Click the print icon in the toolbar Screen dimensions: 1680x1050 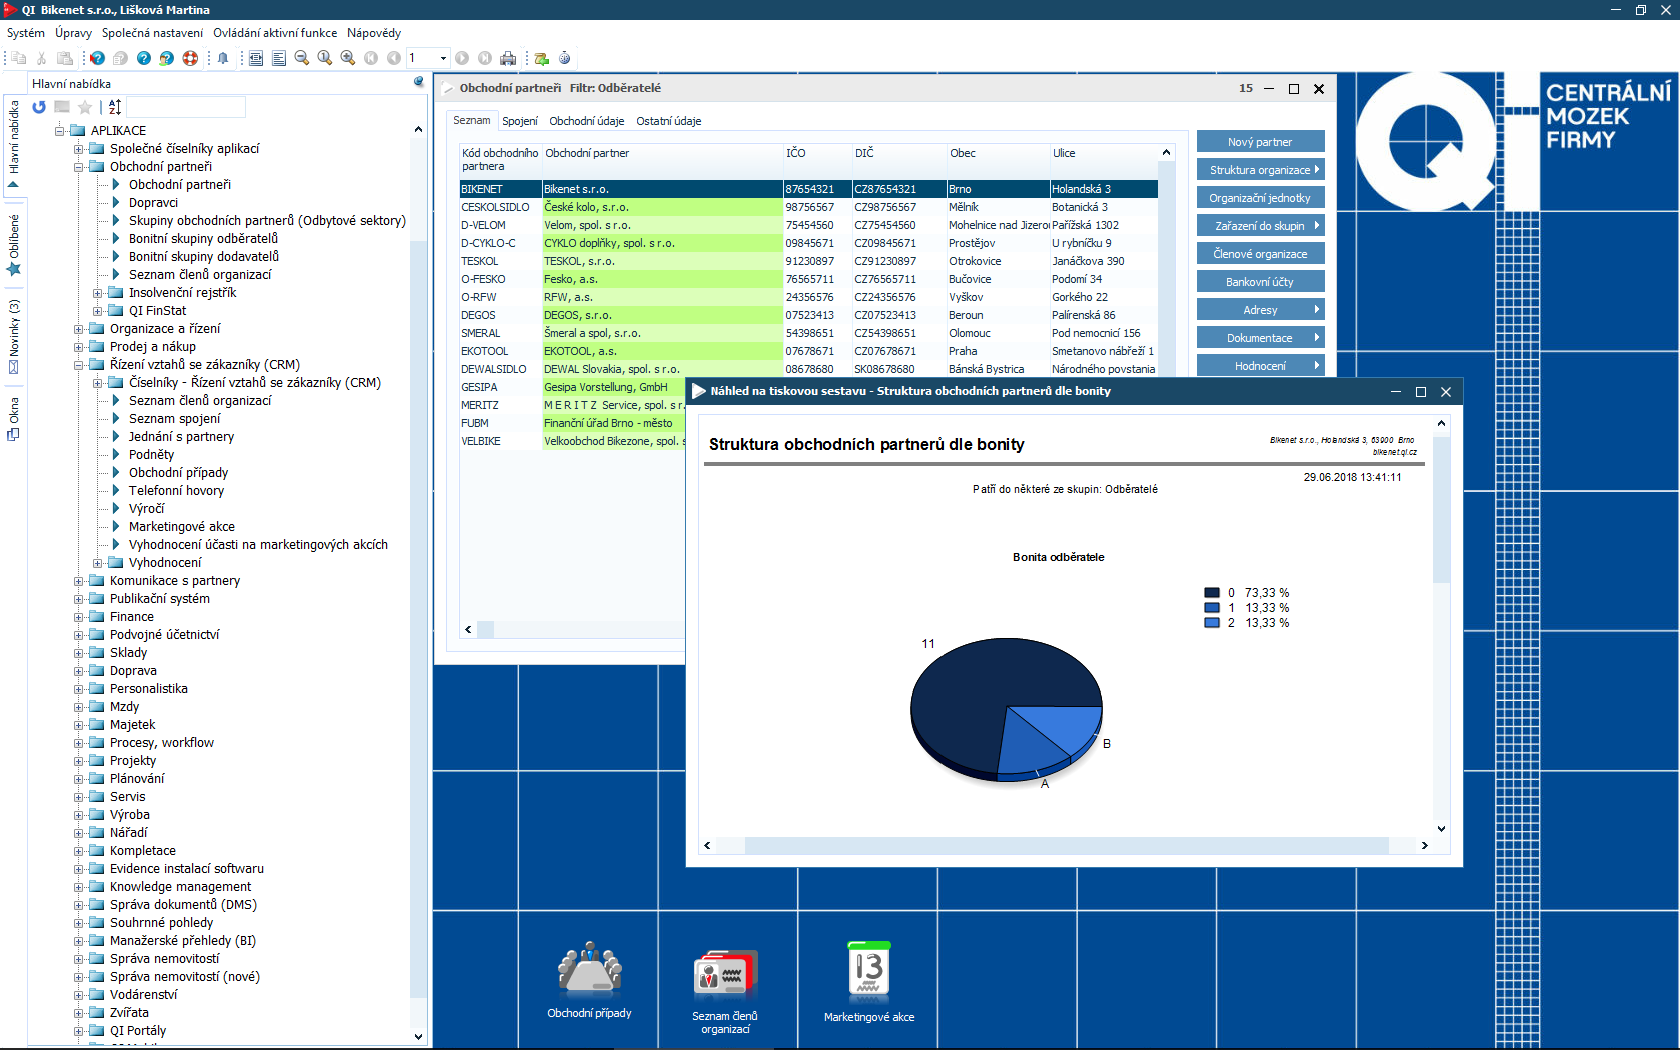pos(508,58)
